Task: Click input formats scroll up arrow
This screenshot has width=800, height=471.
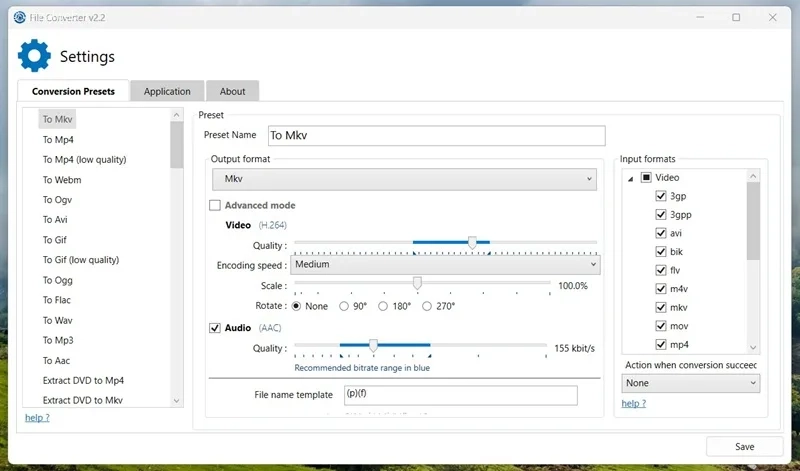Action: point(753,176)
